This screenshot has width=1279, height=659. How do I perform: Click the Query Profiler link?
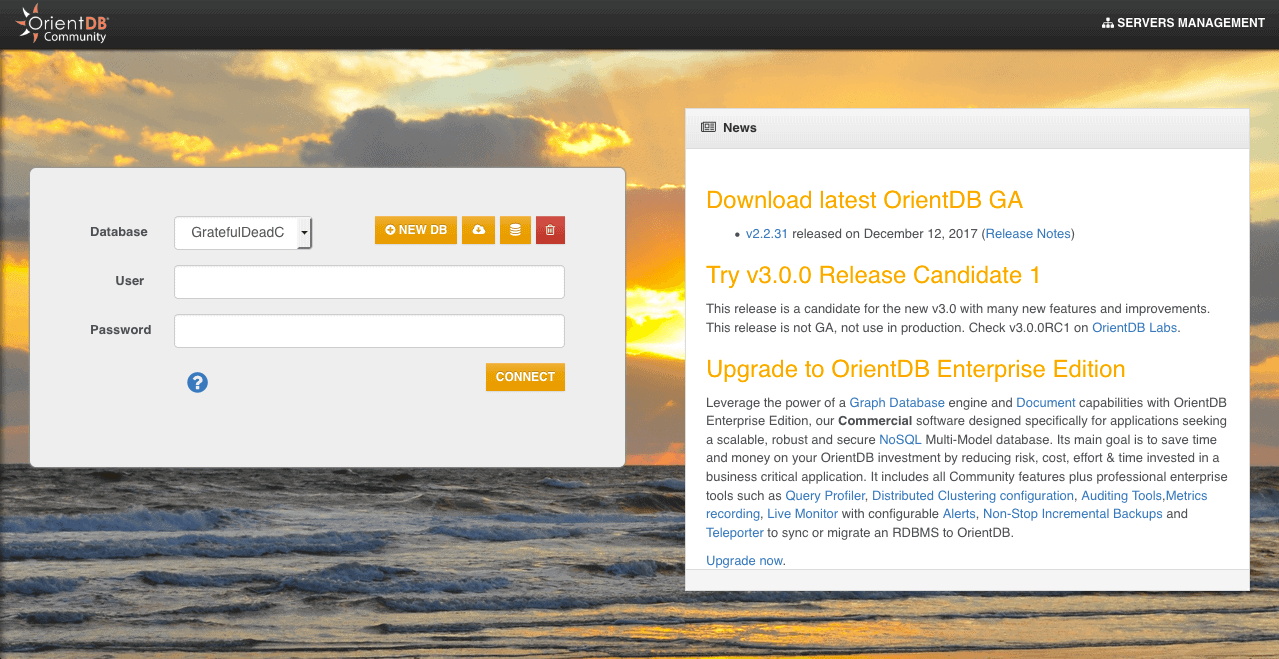coord(825,496)
